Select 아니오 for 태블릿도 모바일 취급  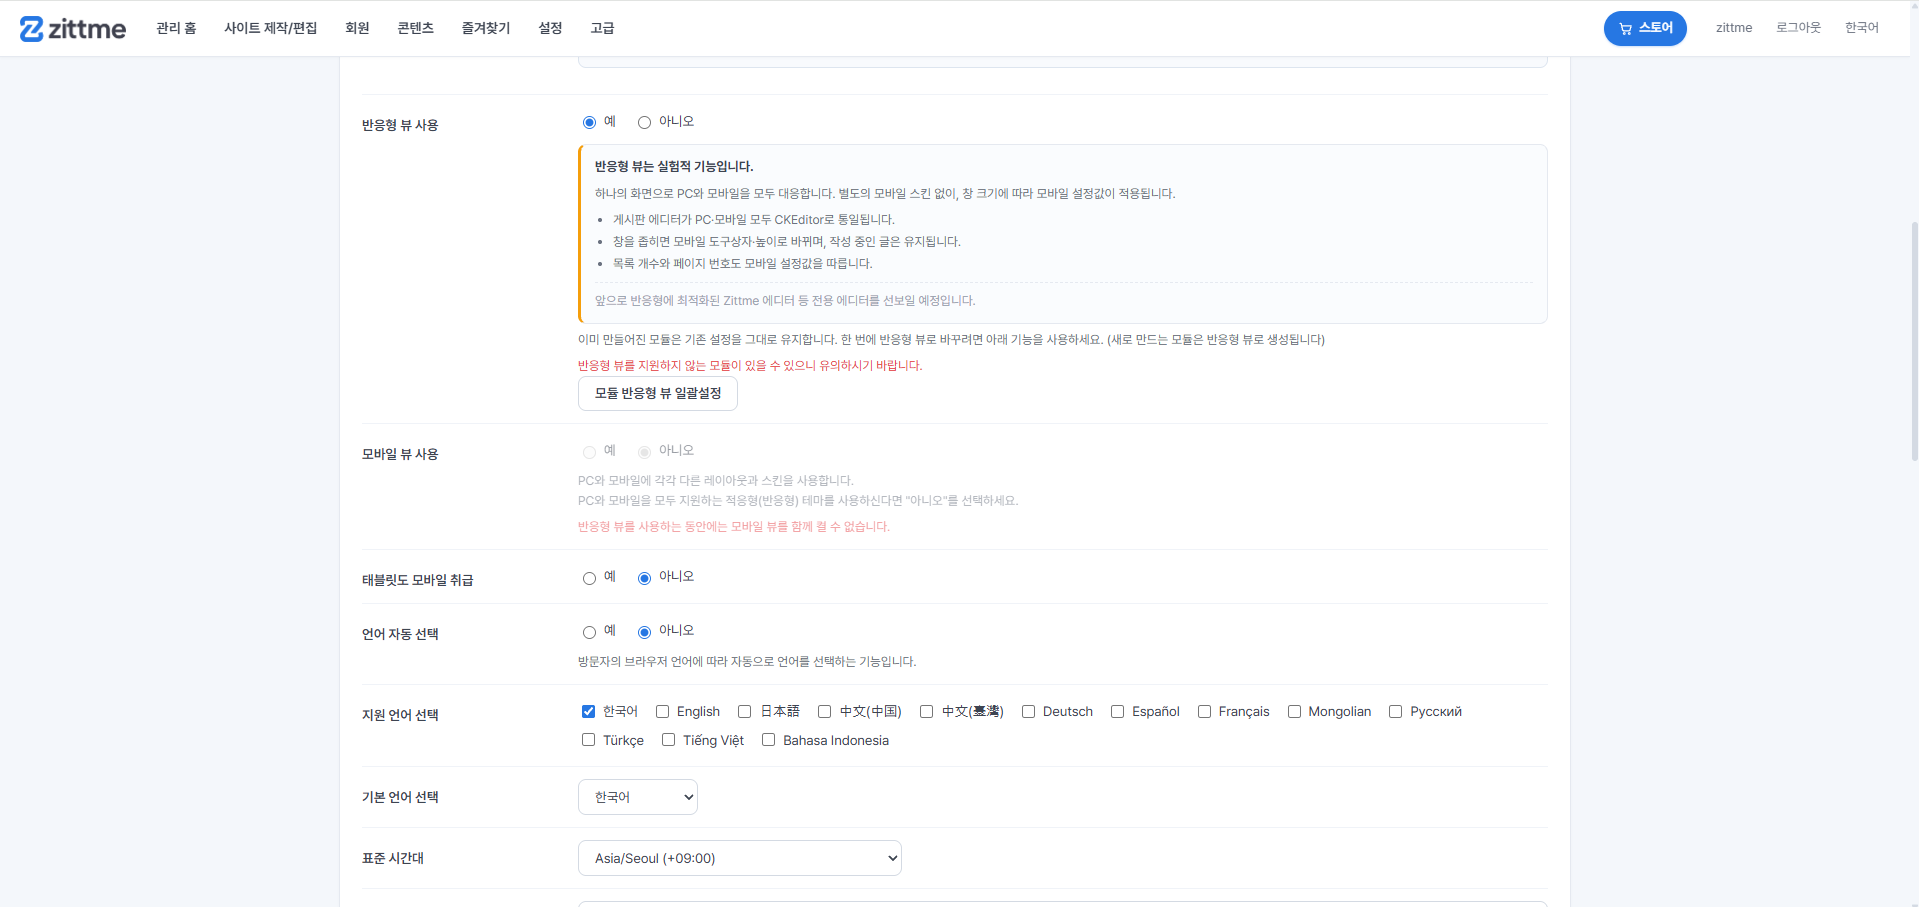(x=644, y=577)
